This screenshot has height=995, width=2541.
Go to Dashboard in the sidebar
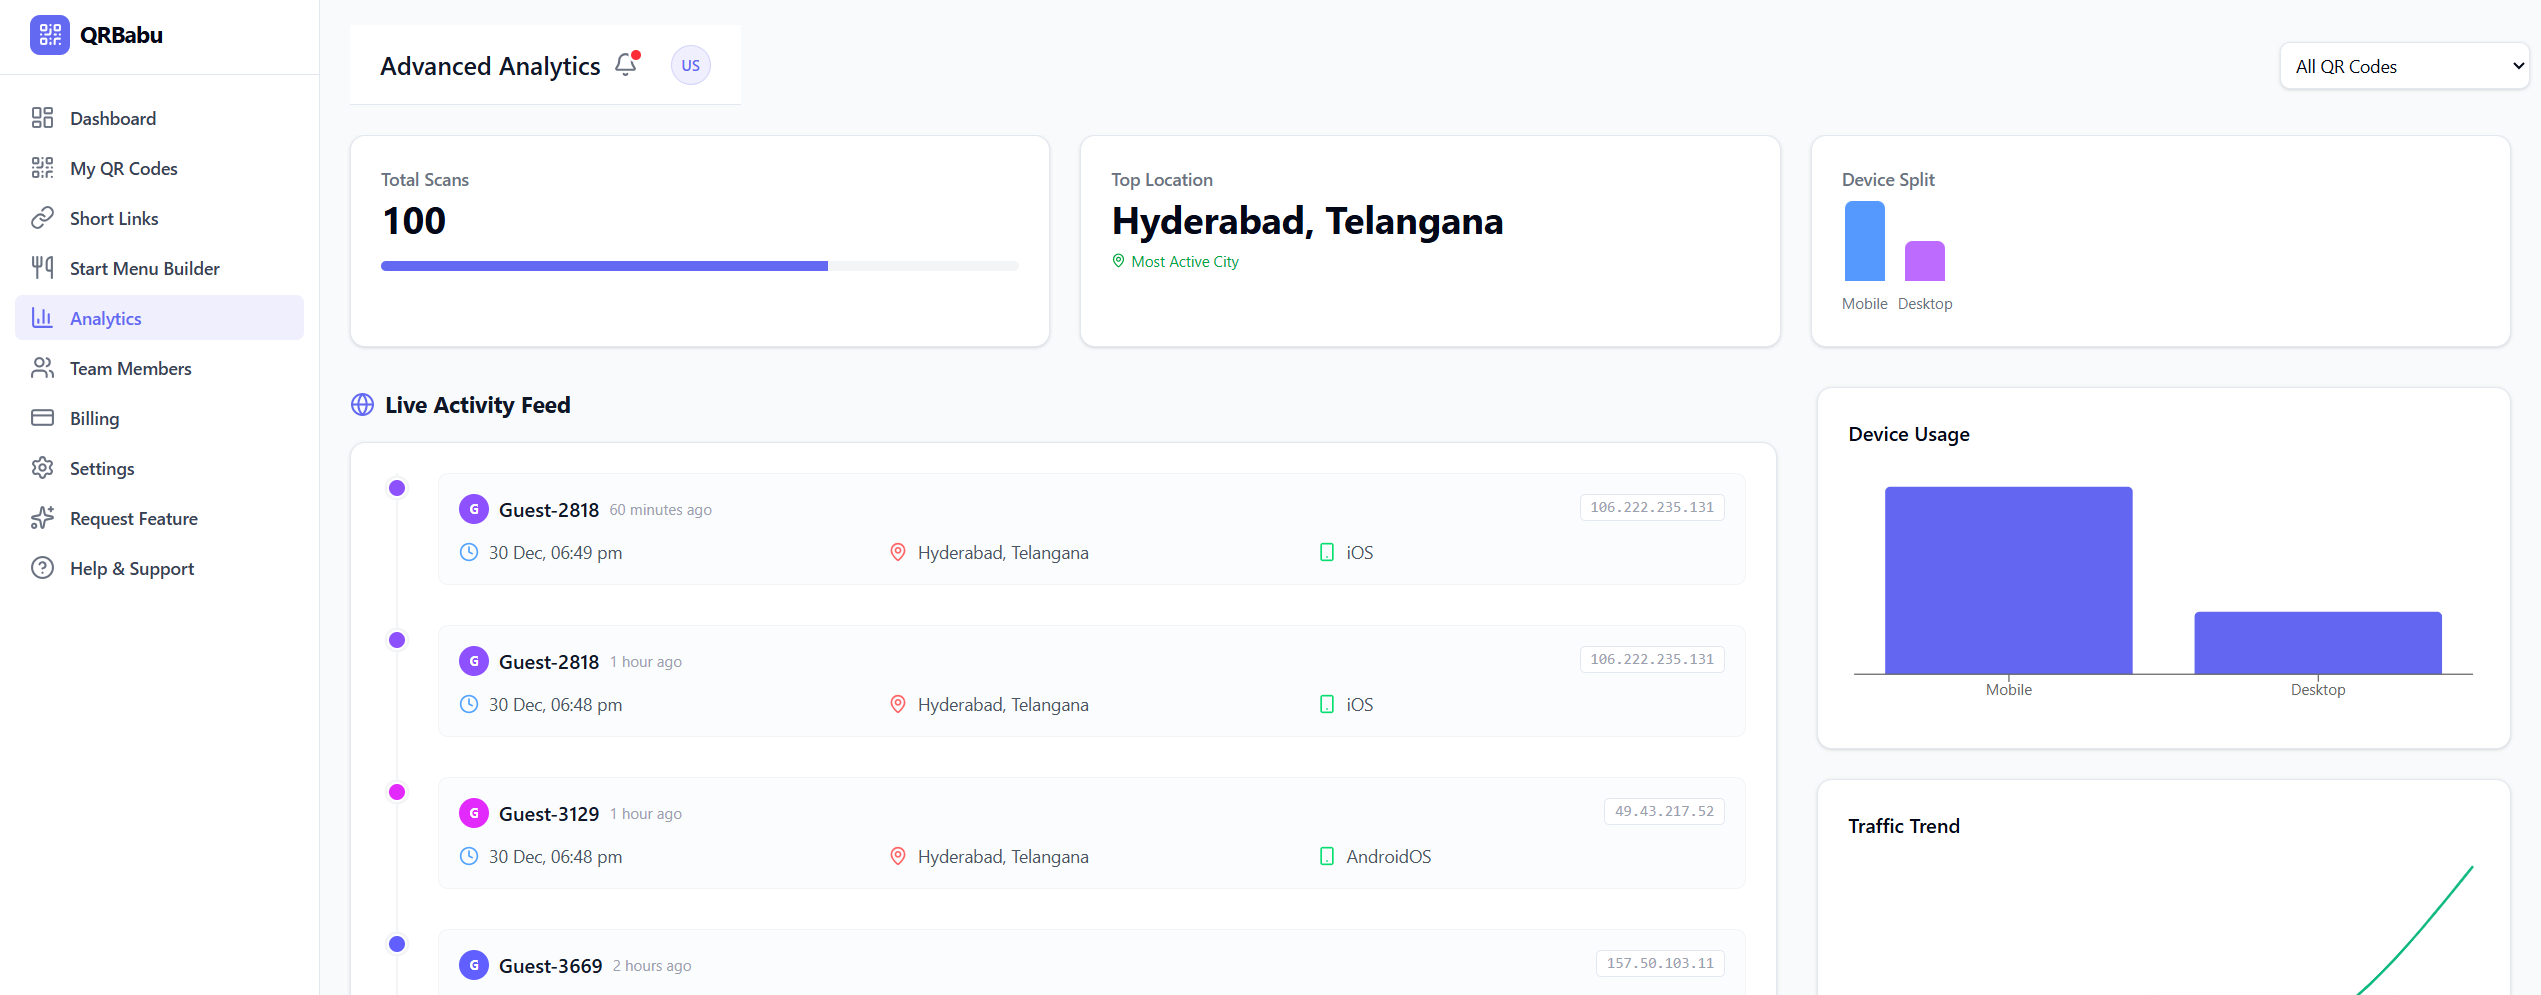click(160, 118)
